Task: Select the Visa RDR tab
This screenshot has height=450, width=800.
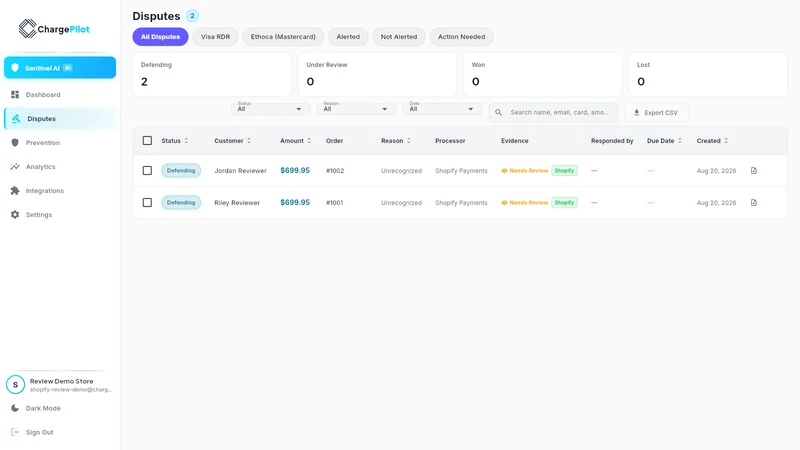Action: click(215, 37)
